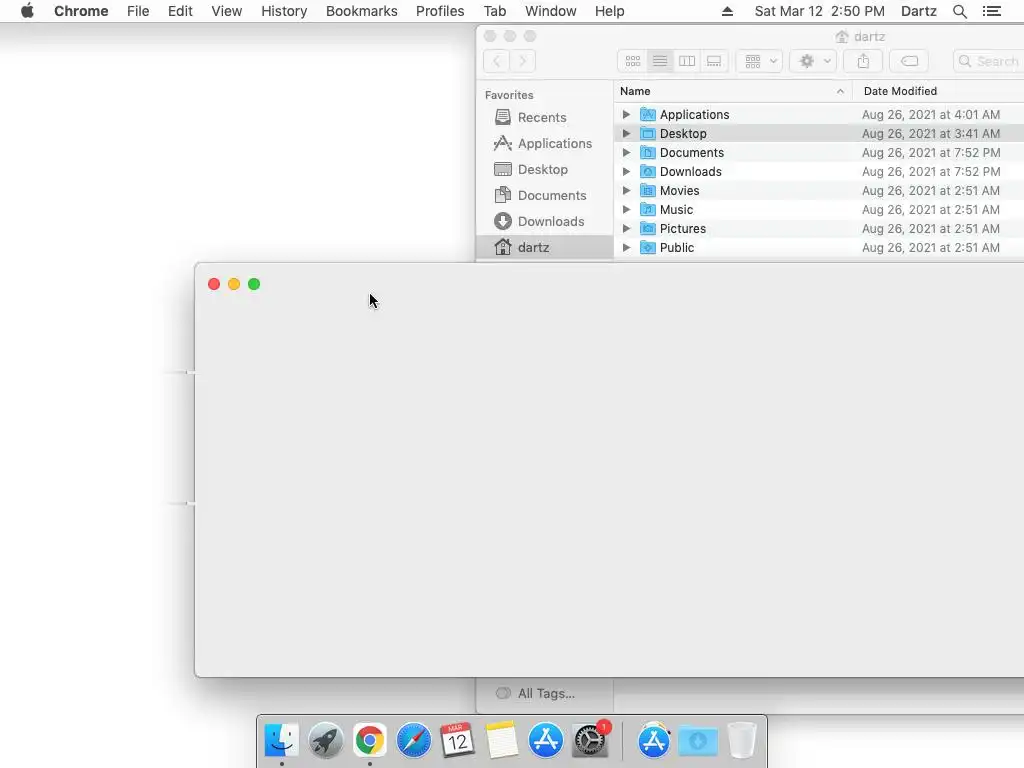Open Safari compass icon in Dock
Screen dimensions: 1024x768
tap(413, 741)
